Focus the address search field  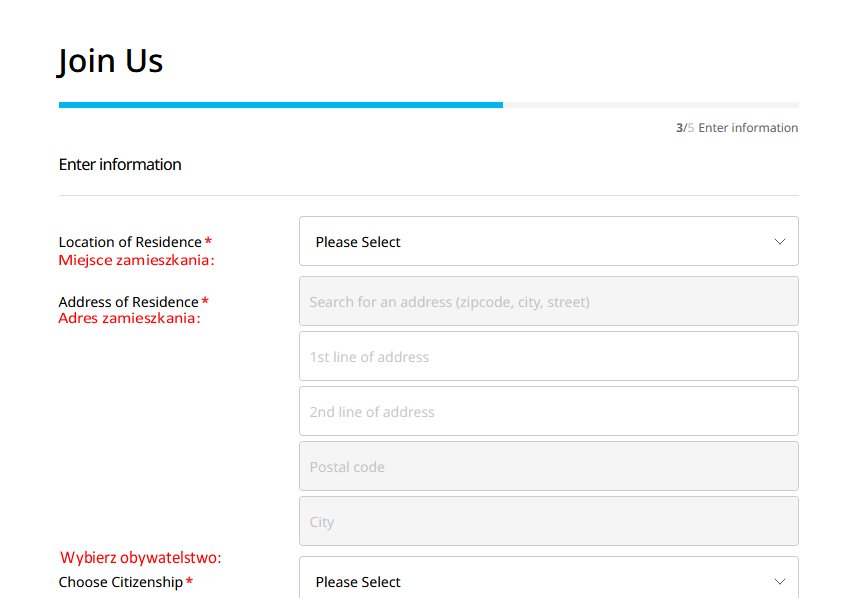pyautogui.click(x=549, y=301)
